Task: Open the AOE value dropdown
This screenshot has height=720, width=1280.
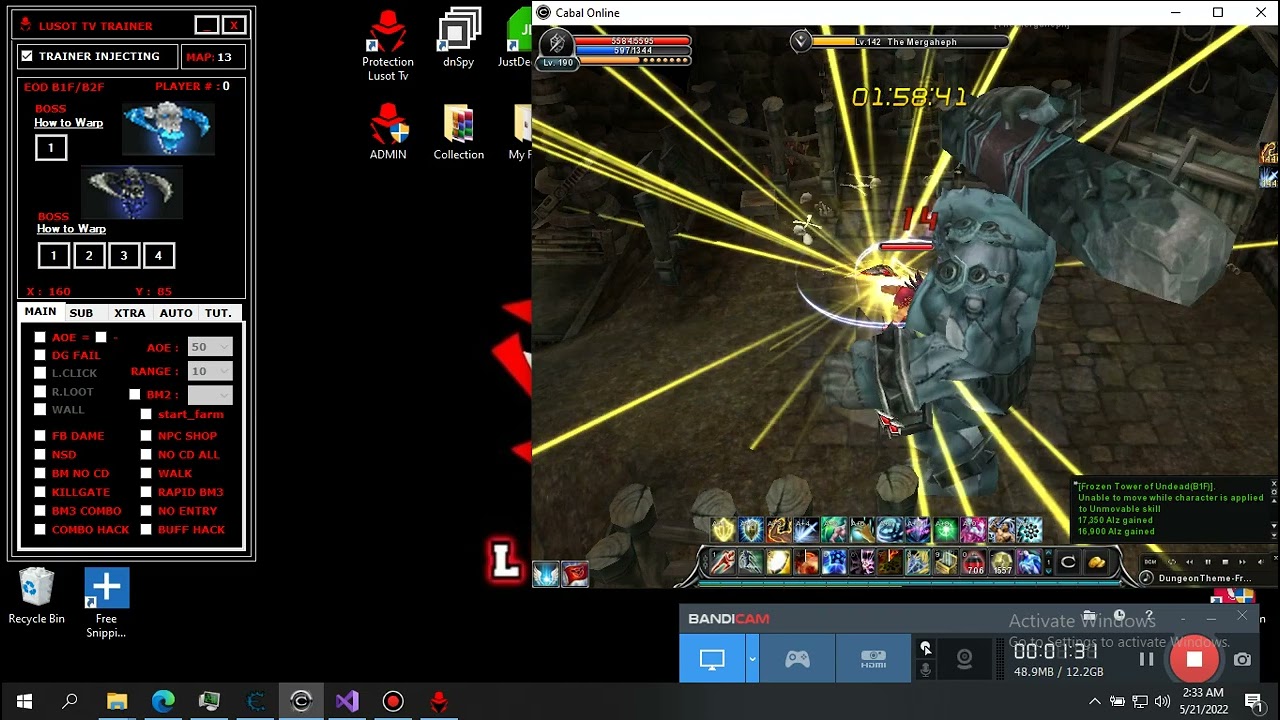Action: pos(210,347)
